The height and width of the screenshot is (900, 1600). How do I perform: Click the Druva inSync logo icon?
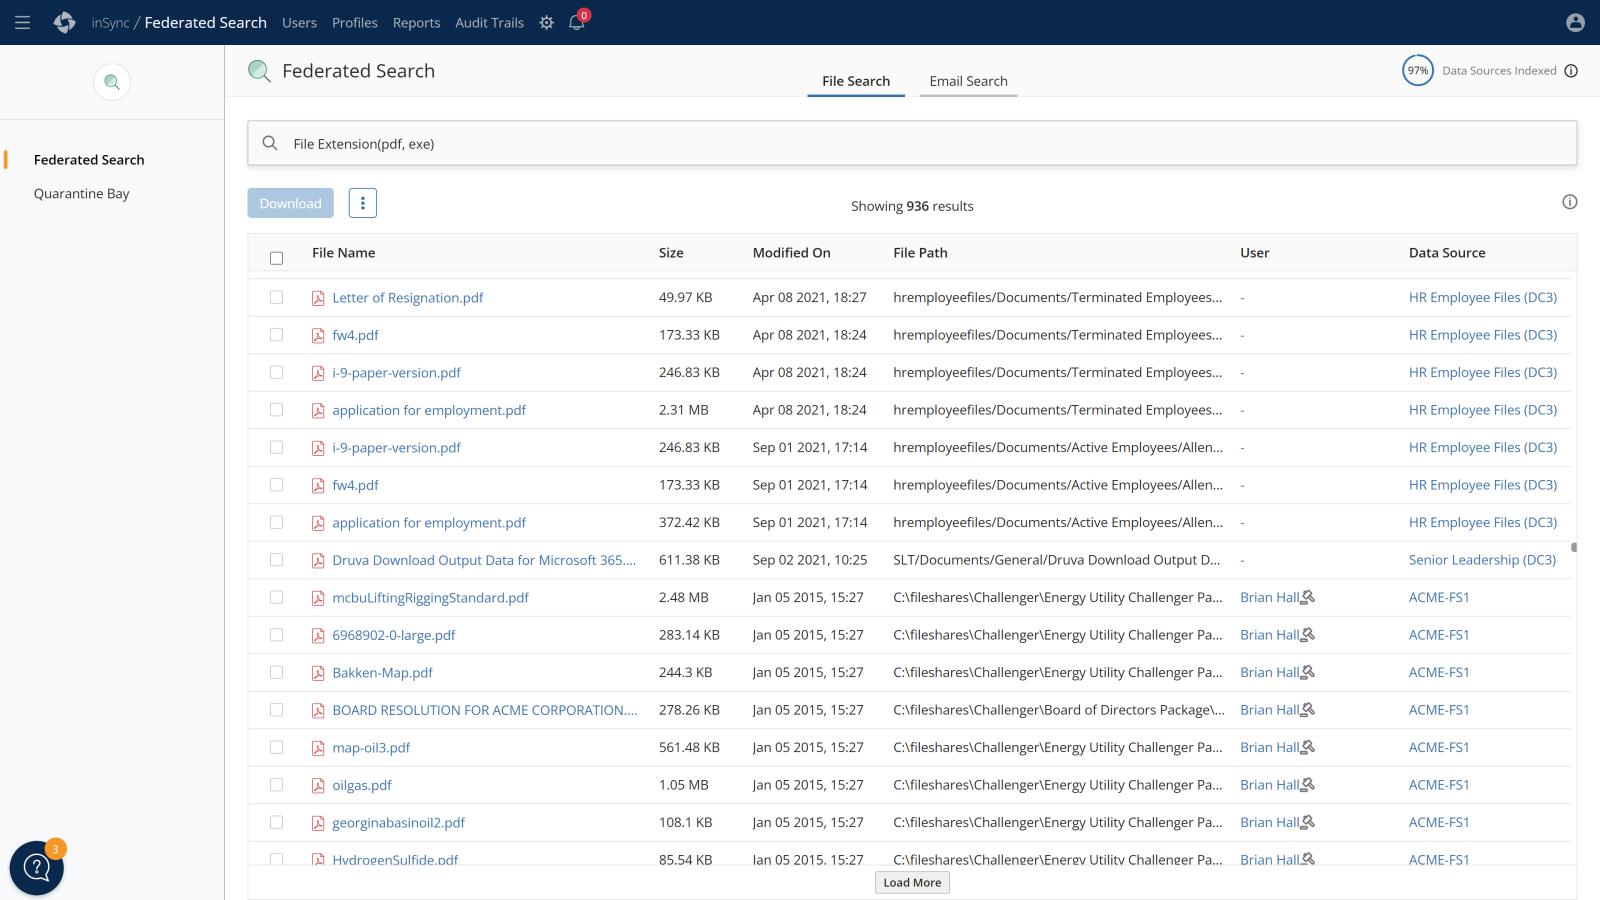(65, 22)
